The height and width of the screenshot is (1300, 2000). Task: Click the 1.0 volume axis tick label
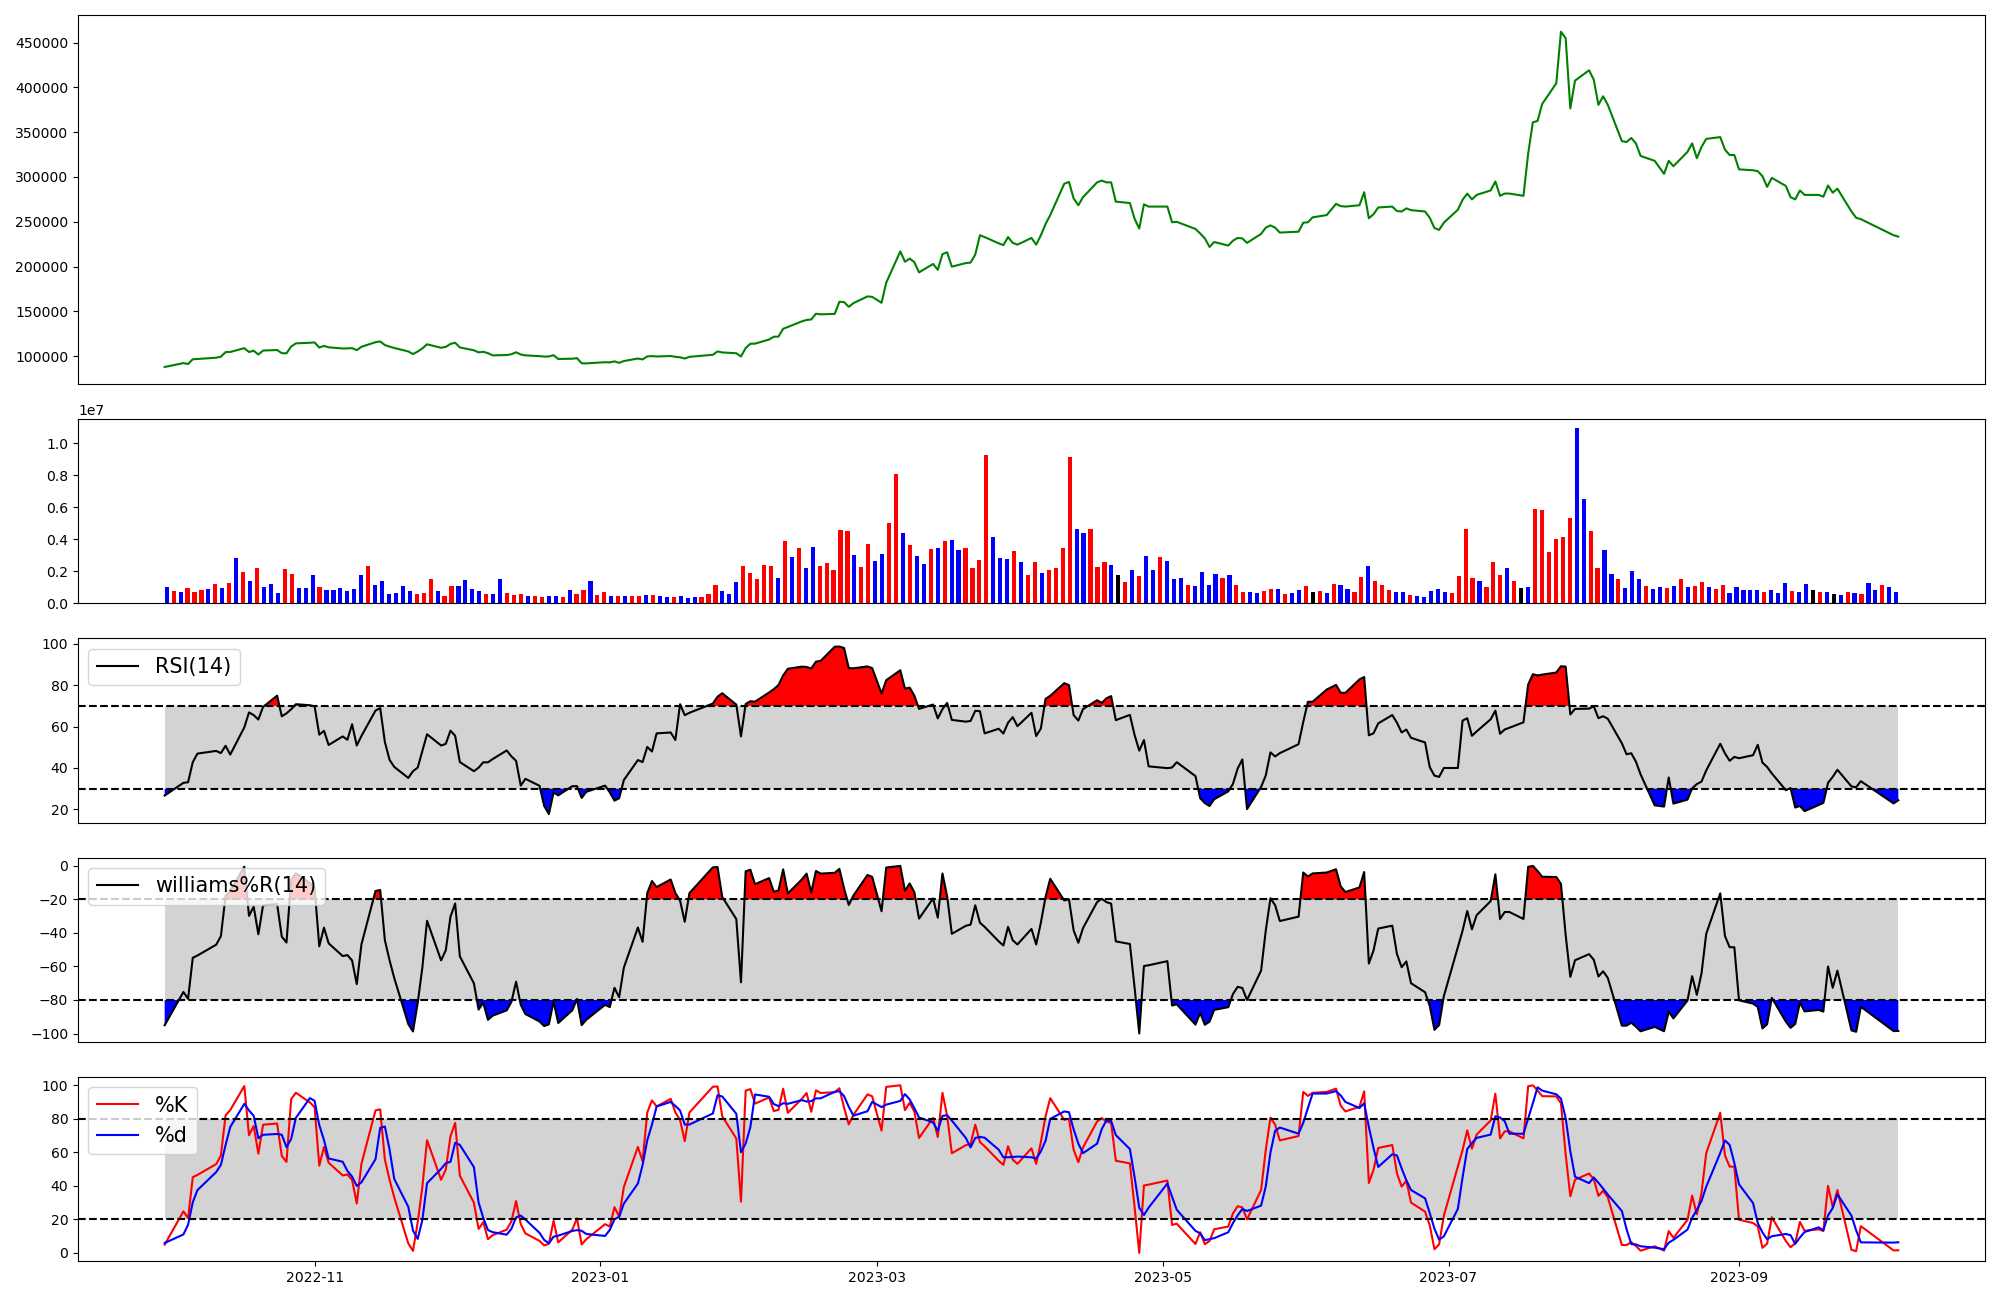(56, 444)
